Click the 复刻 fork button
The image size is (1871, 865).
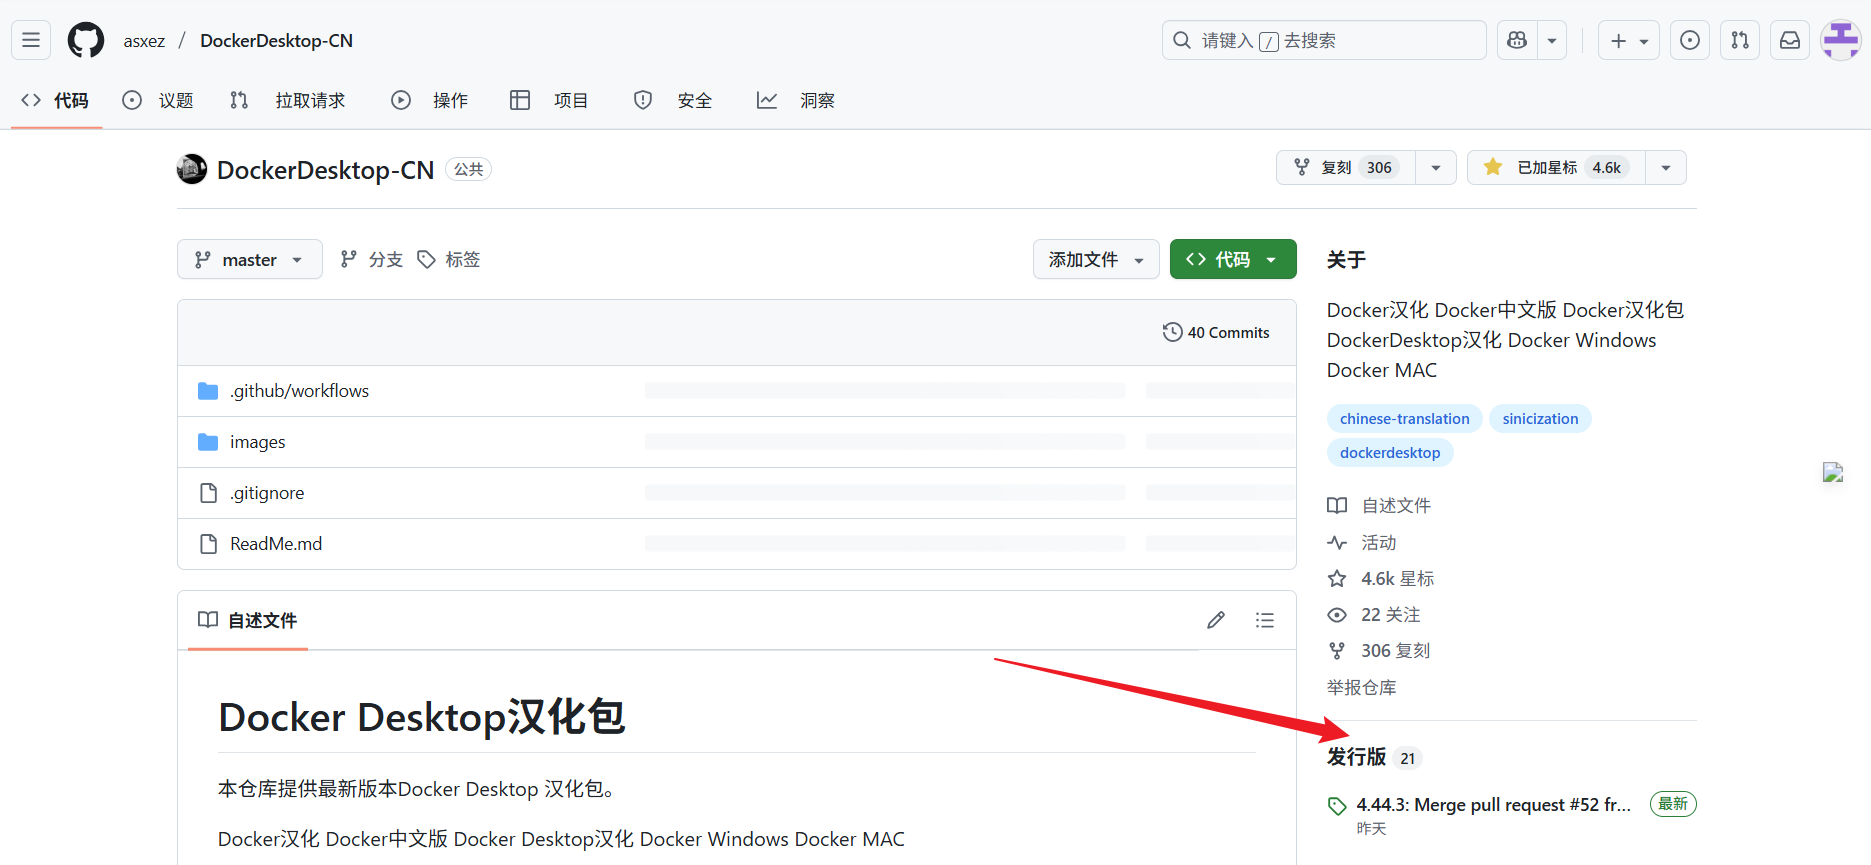pyautogui.click(x=1346, y=168)
